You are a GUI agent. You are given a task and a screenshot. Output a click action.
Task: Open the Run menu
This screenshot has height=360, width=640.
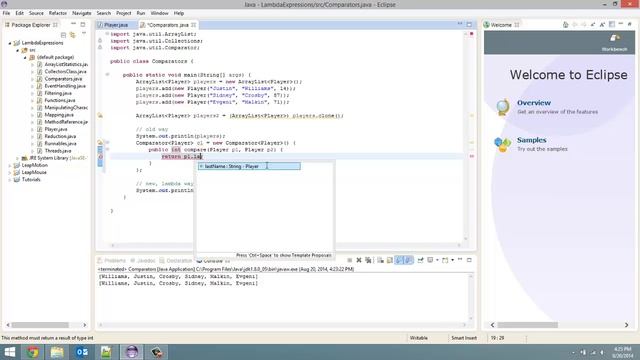point(141,13)
